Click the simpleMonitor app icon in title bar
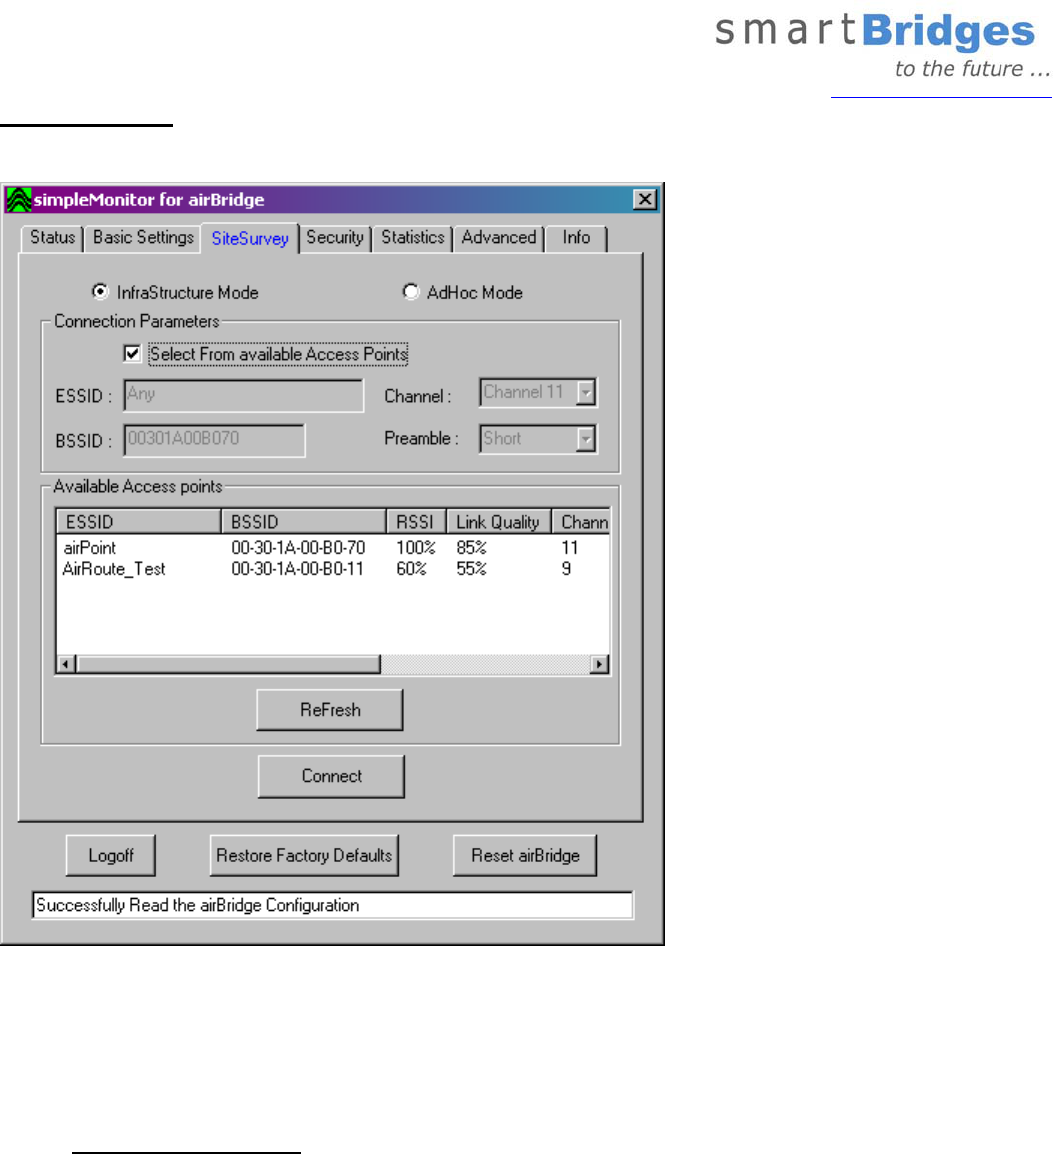Viewport: 1053px width, 1154px height. (x=18, y=199)
